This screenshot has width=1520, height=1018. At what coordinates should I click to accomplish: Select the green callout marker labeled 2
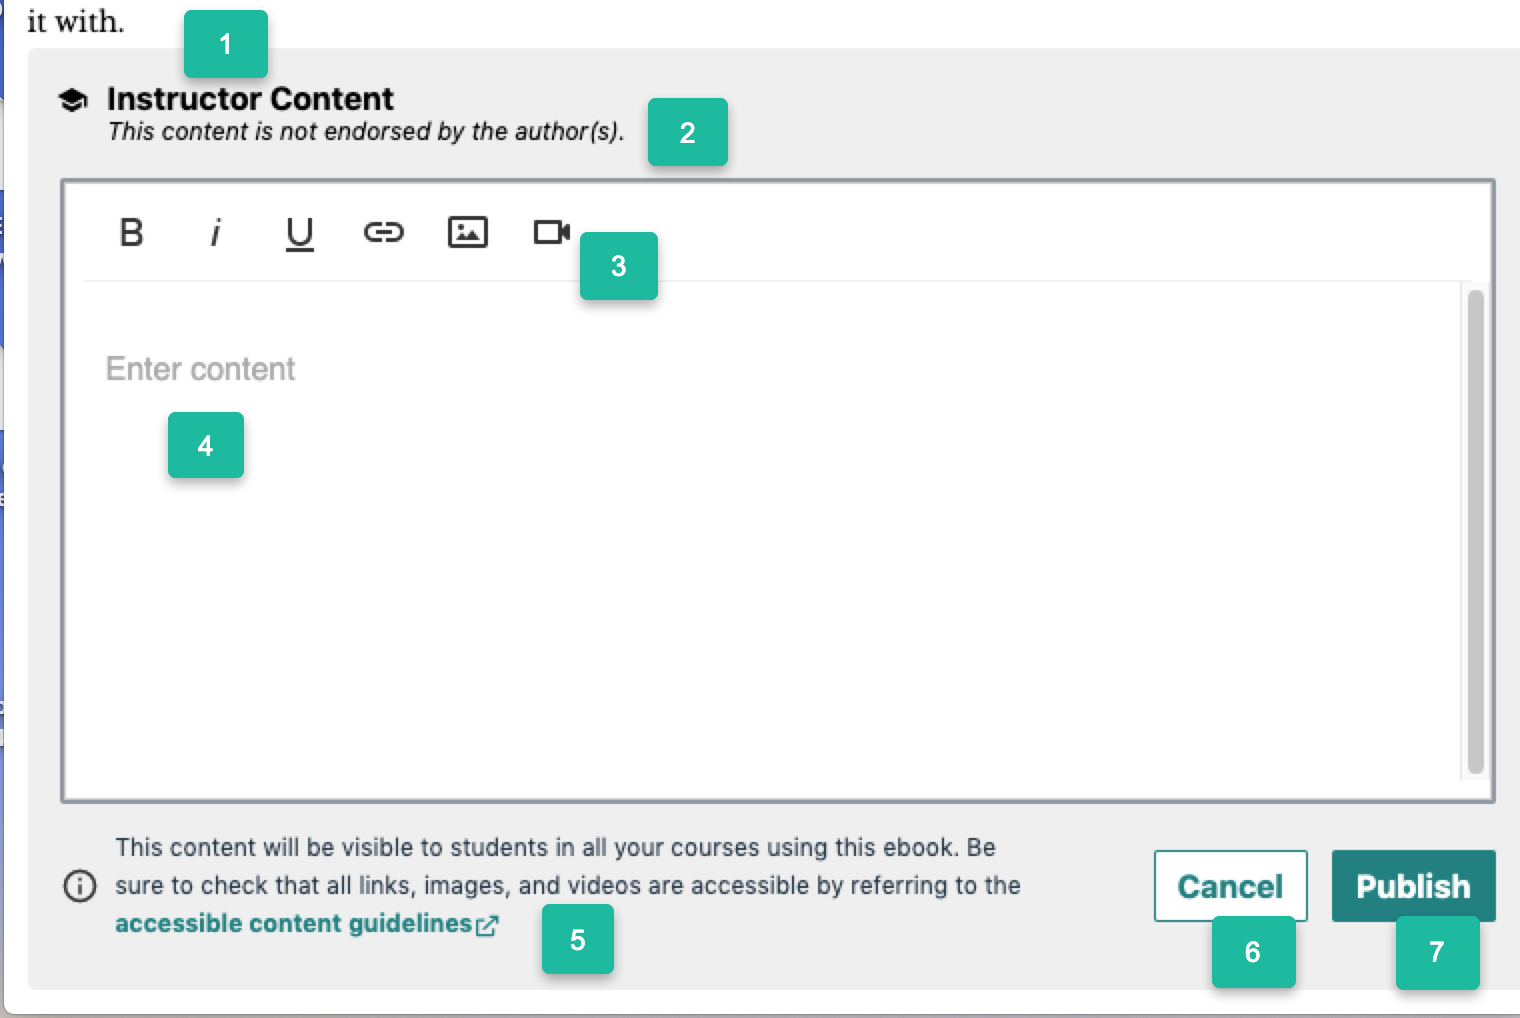point(687,132)
